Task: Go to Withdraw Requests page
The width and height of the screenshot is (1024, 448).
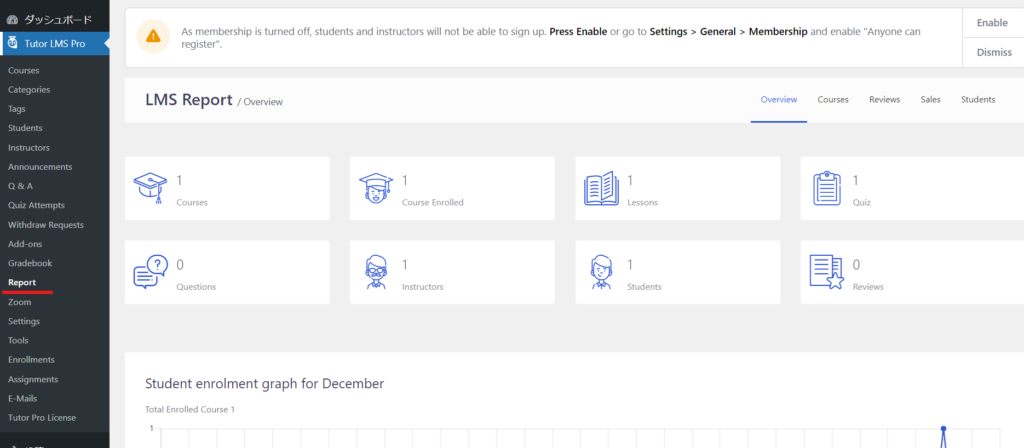Action: pyautogui.click(x=45, y=225)
